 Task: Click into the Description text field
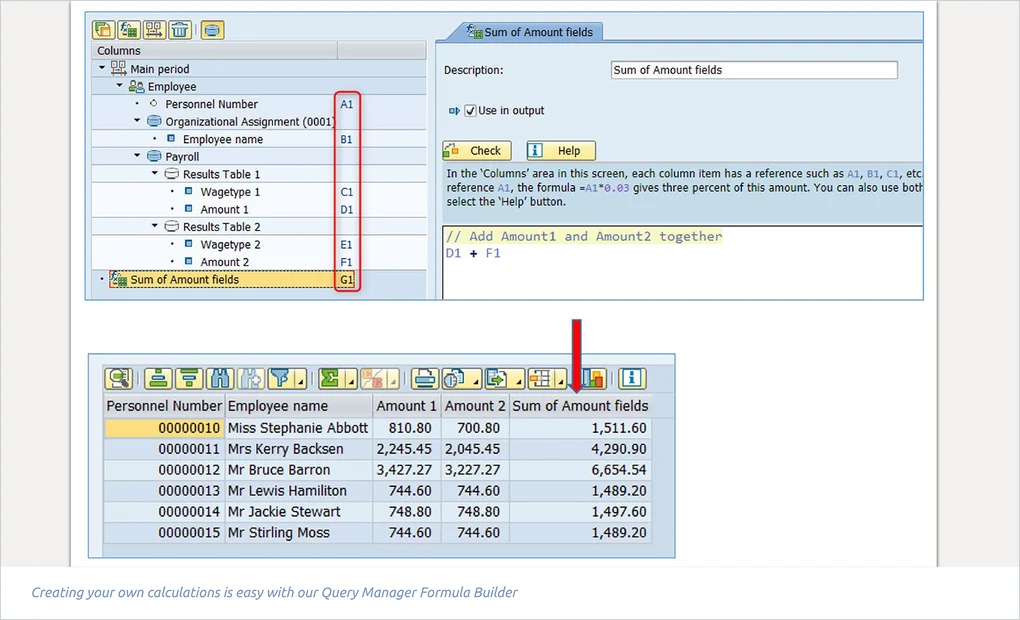pyautogui.click(x=753, y=70)
